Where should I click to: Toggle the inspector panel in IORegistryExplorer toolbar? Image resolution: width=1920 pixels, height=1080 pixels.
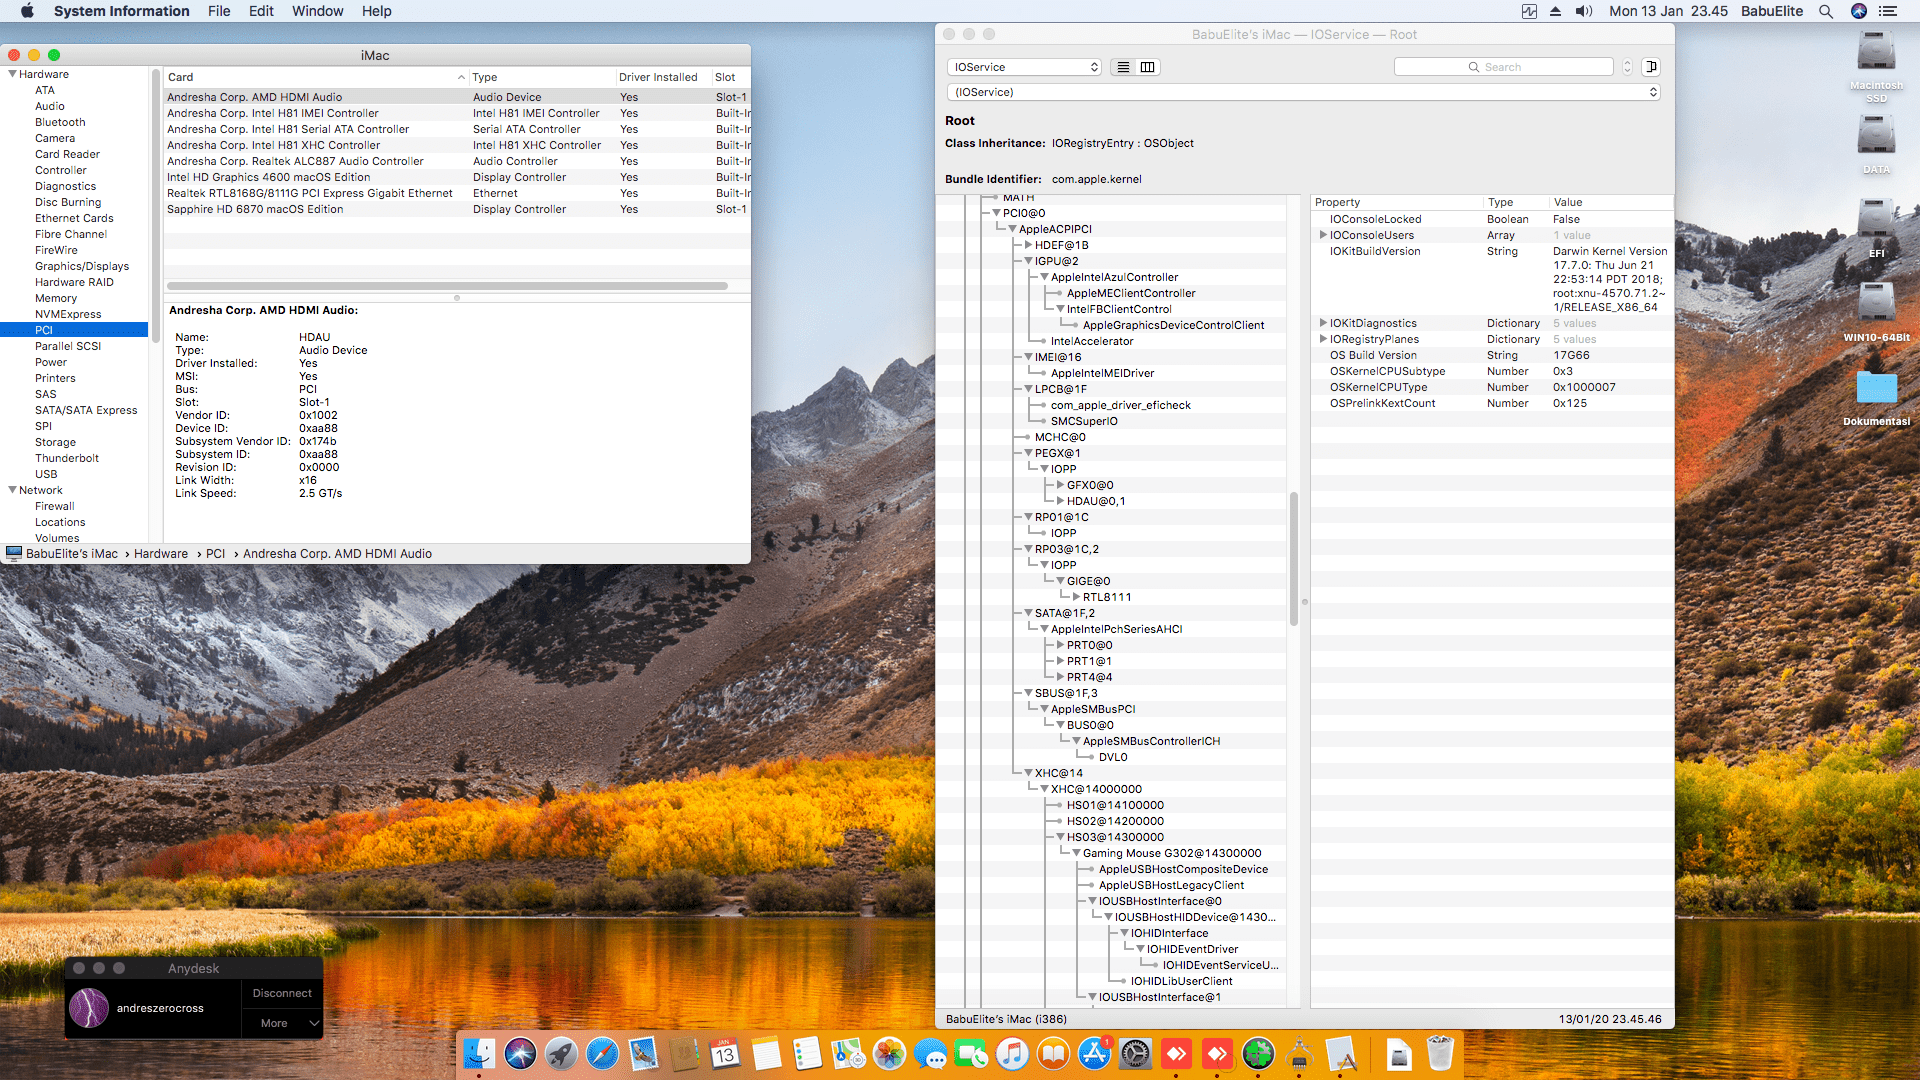pos(1653,66)
